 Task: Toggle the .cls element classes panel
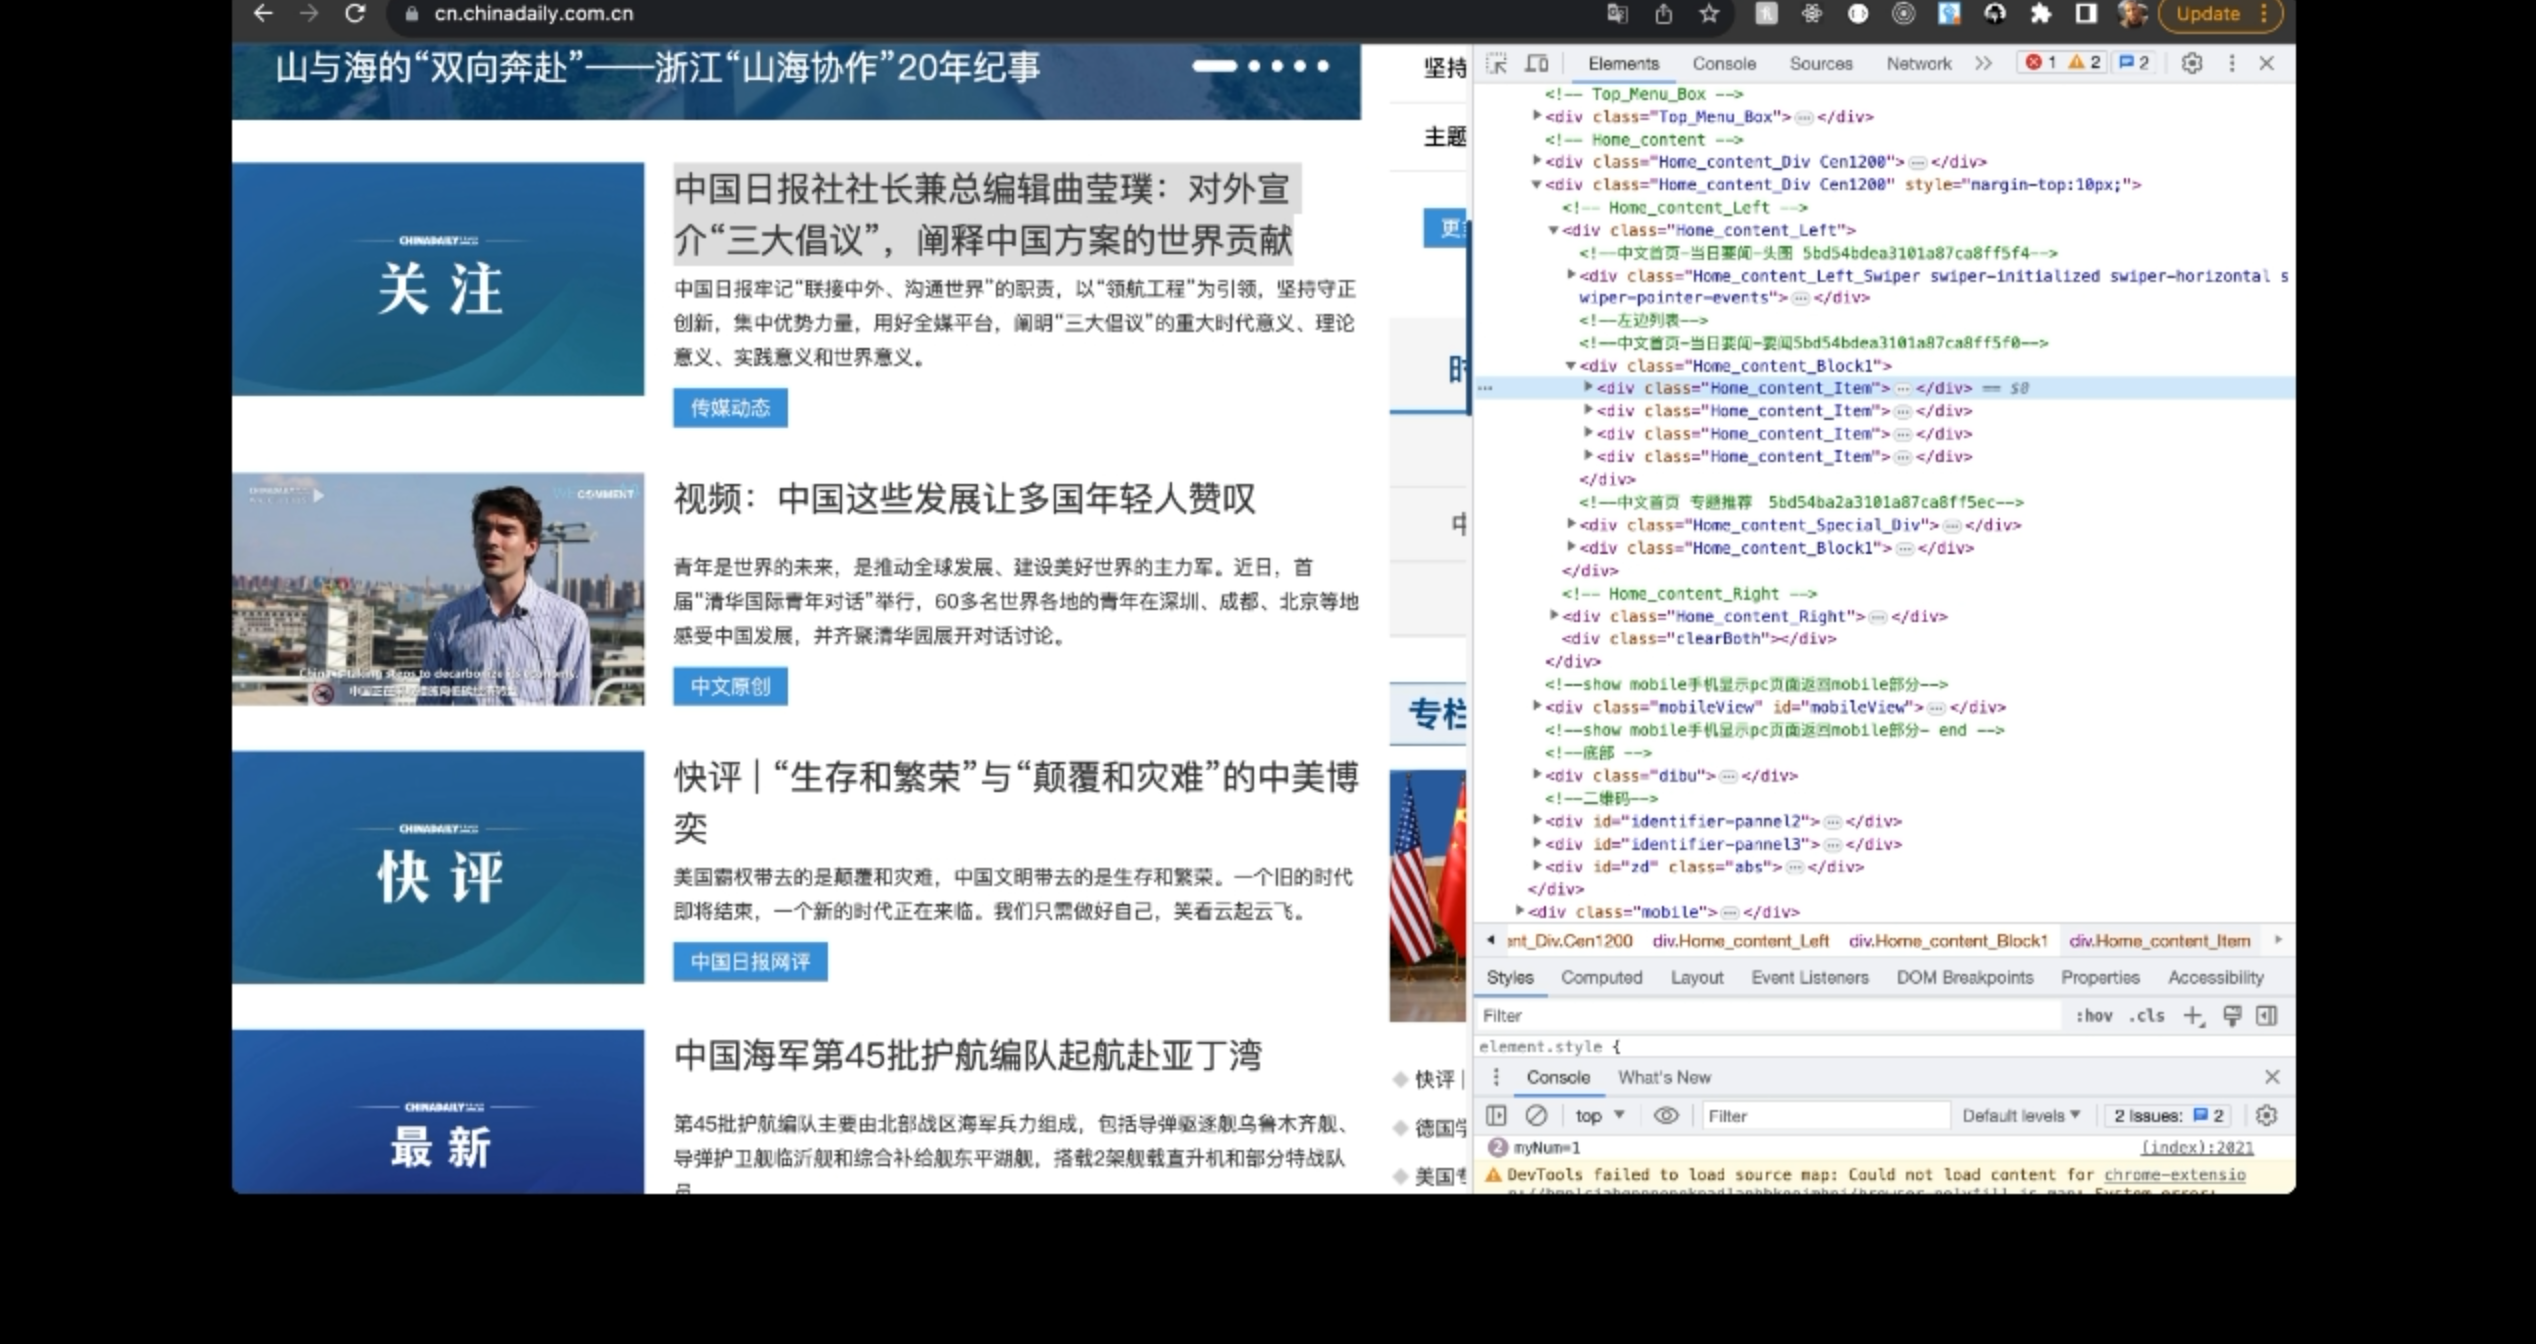click(x=2146, y=1016)
